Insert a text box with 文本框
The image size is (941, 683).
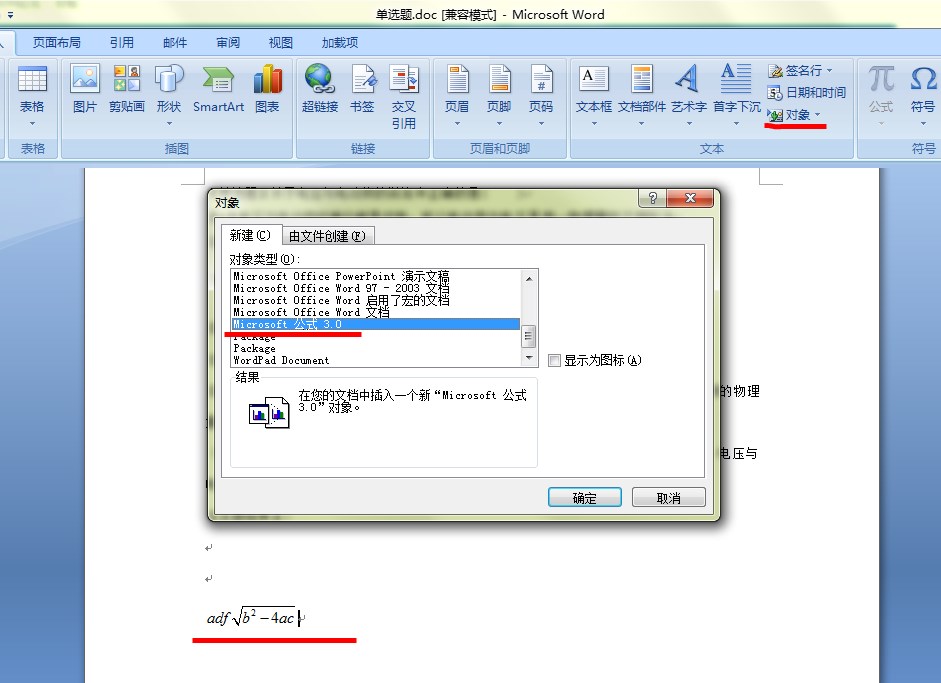point(594,79)
